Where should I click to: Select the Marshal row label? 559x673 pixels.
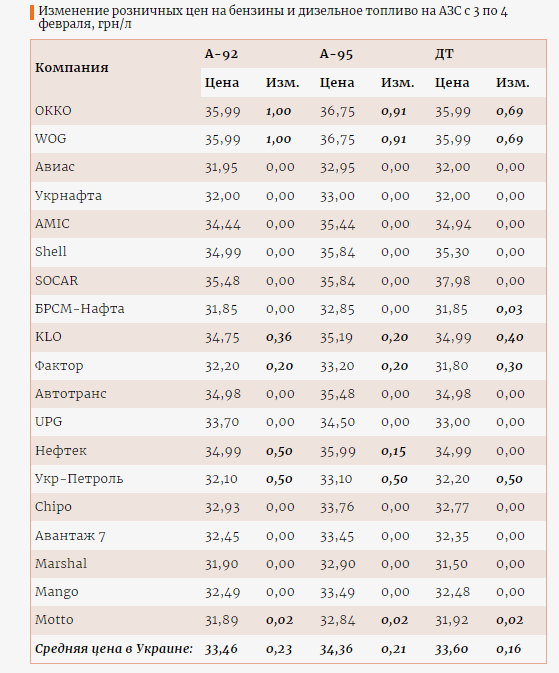[61, 564]
